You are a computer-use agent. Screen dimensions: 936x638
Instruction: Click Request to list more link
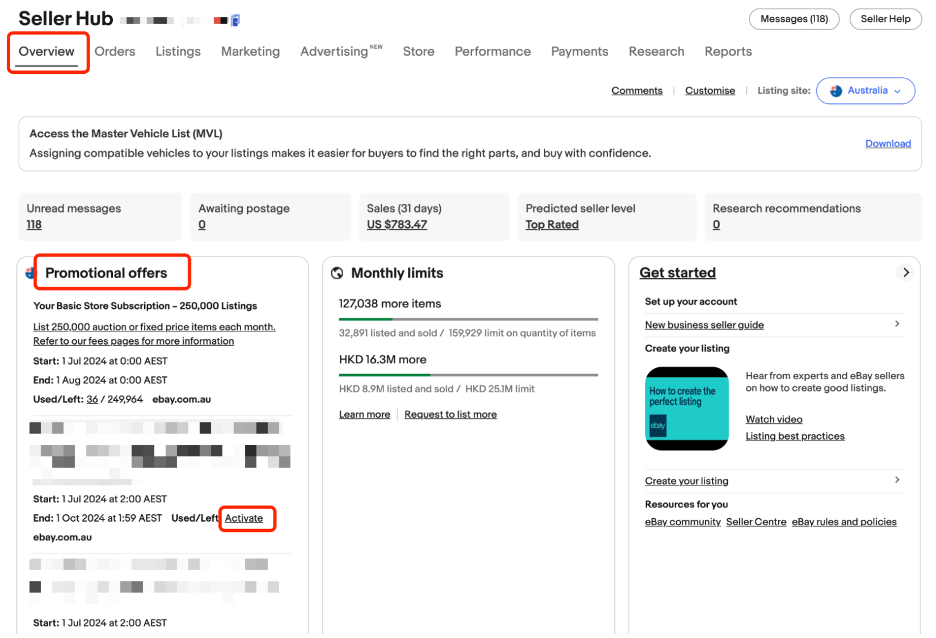450,414
